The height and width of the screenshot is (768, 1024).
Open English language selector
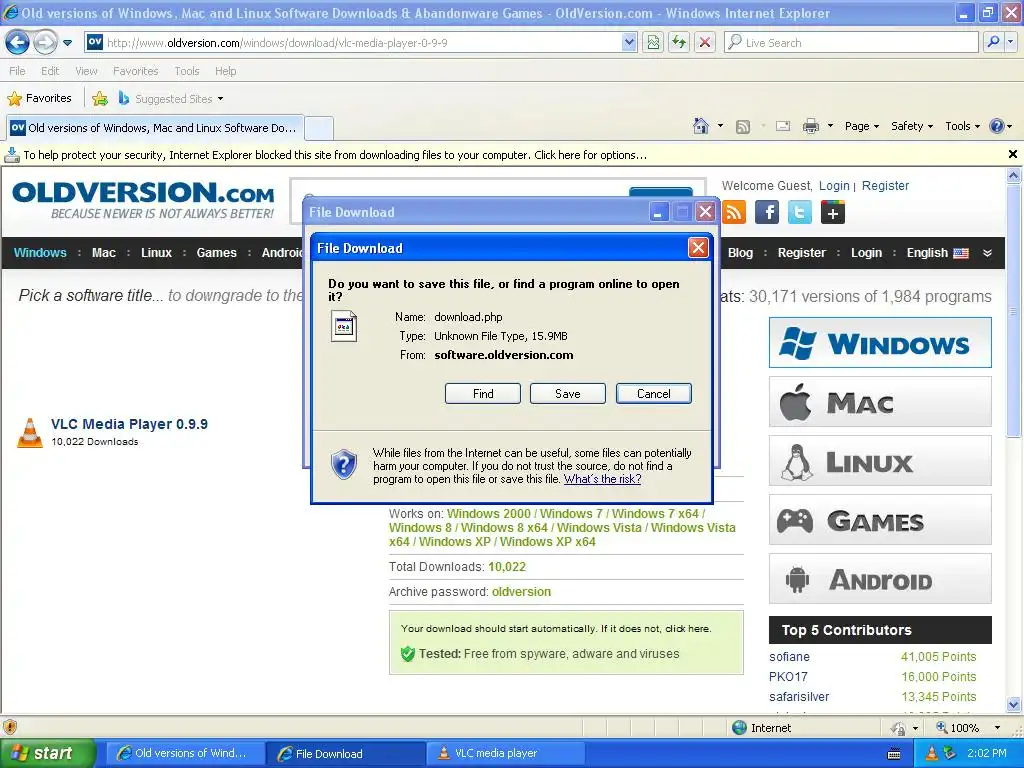(x=937, y=253)
